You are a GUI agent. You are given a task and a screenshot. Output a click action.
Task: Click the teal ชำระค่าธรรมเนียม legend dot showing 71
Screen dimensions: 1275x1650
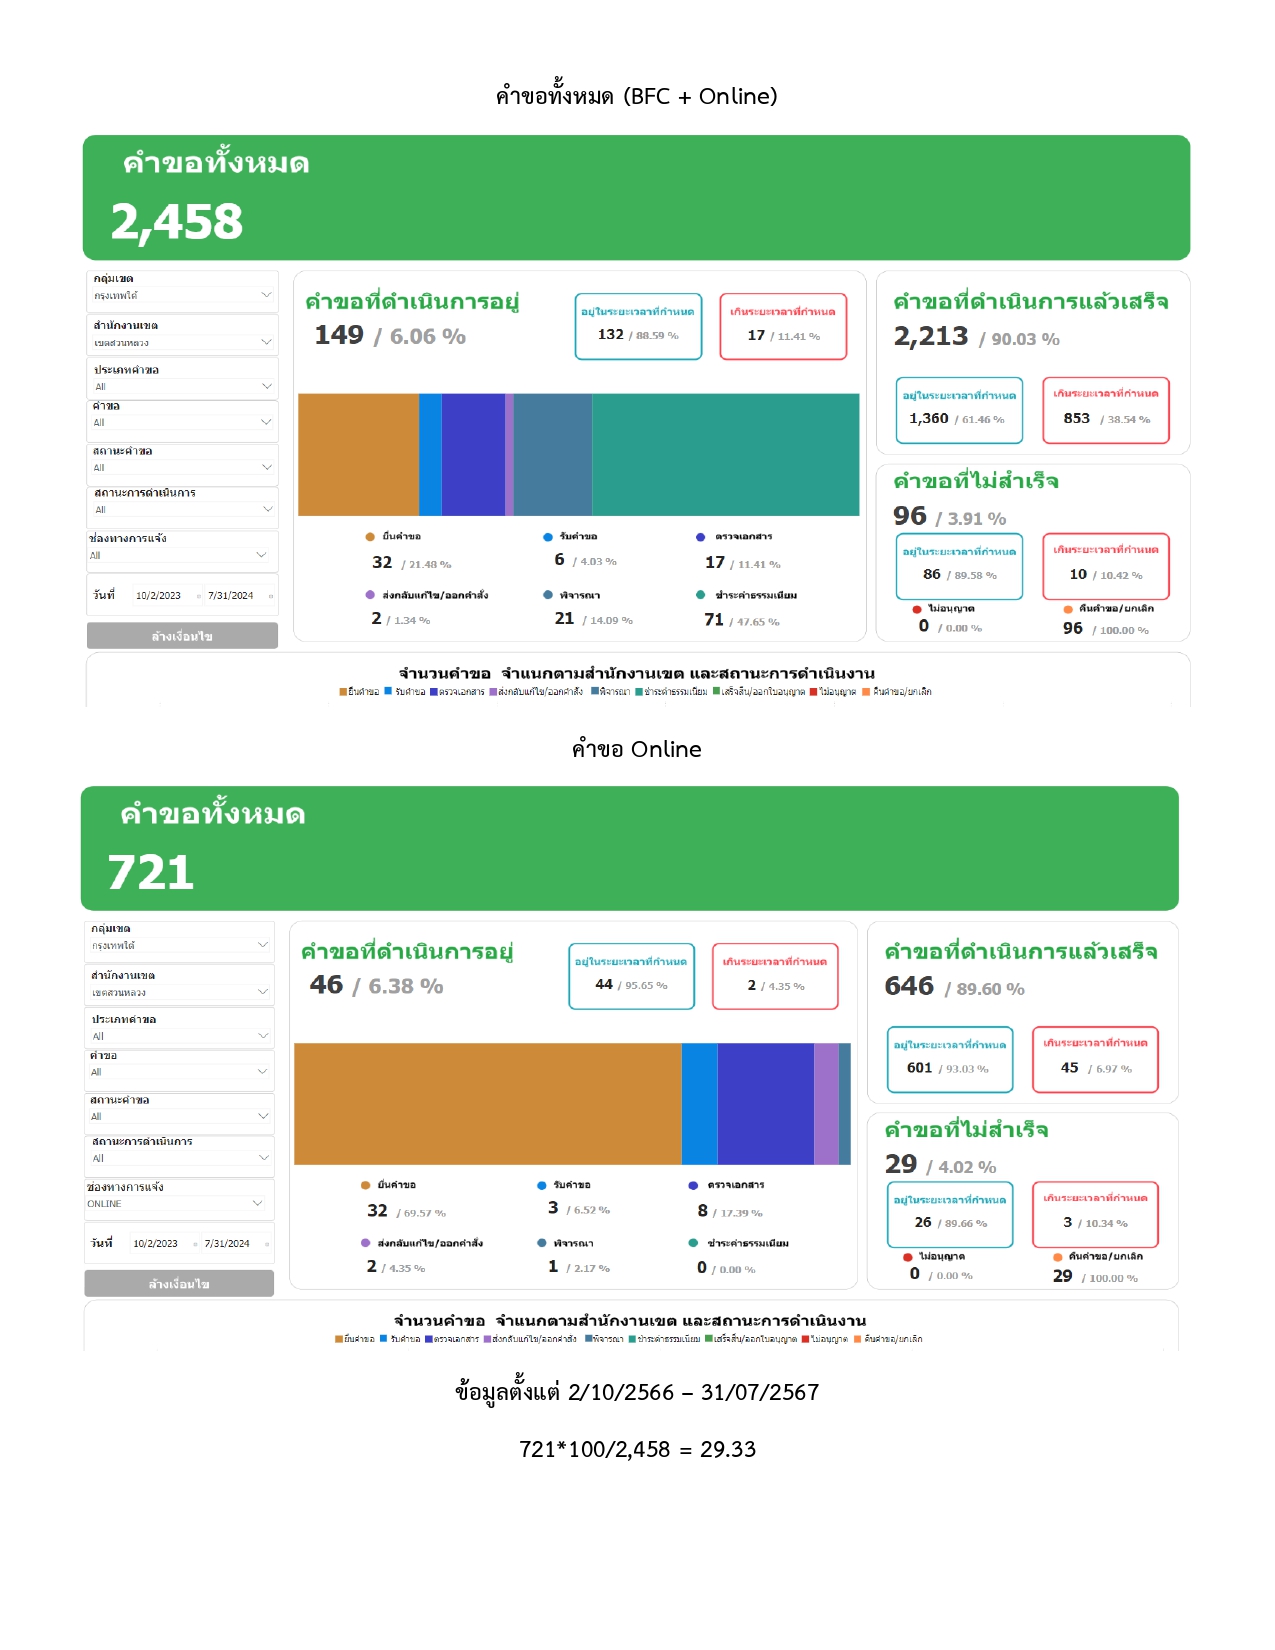click(x=701, y=595)
